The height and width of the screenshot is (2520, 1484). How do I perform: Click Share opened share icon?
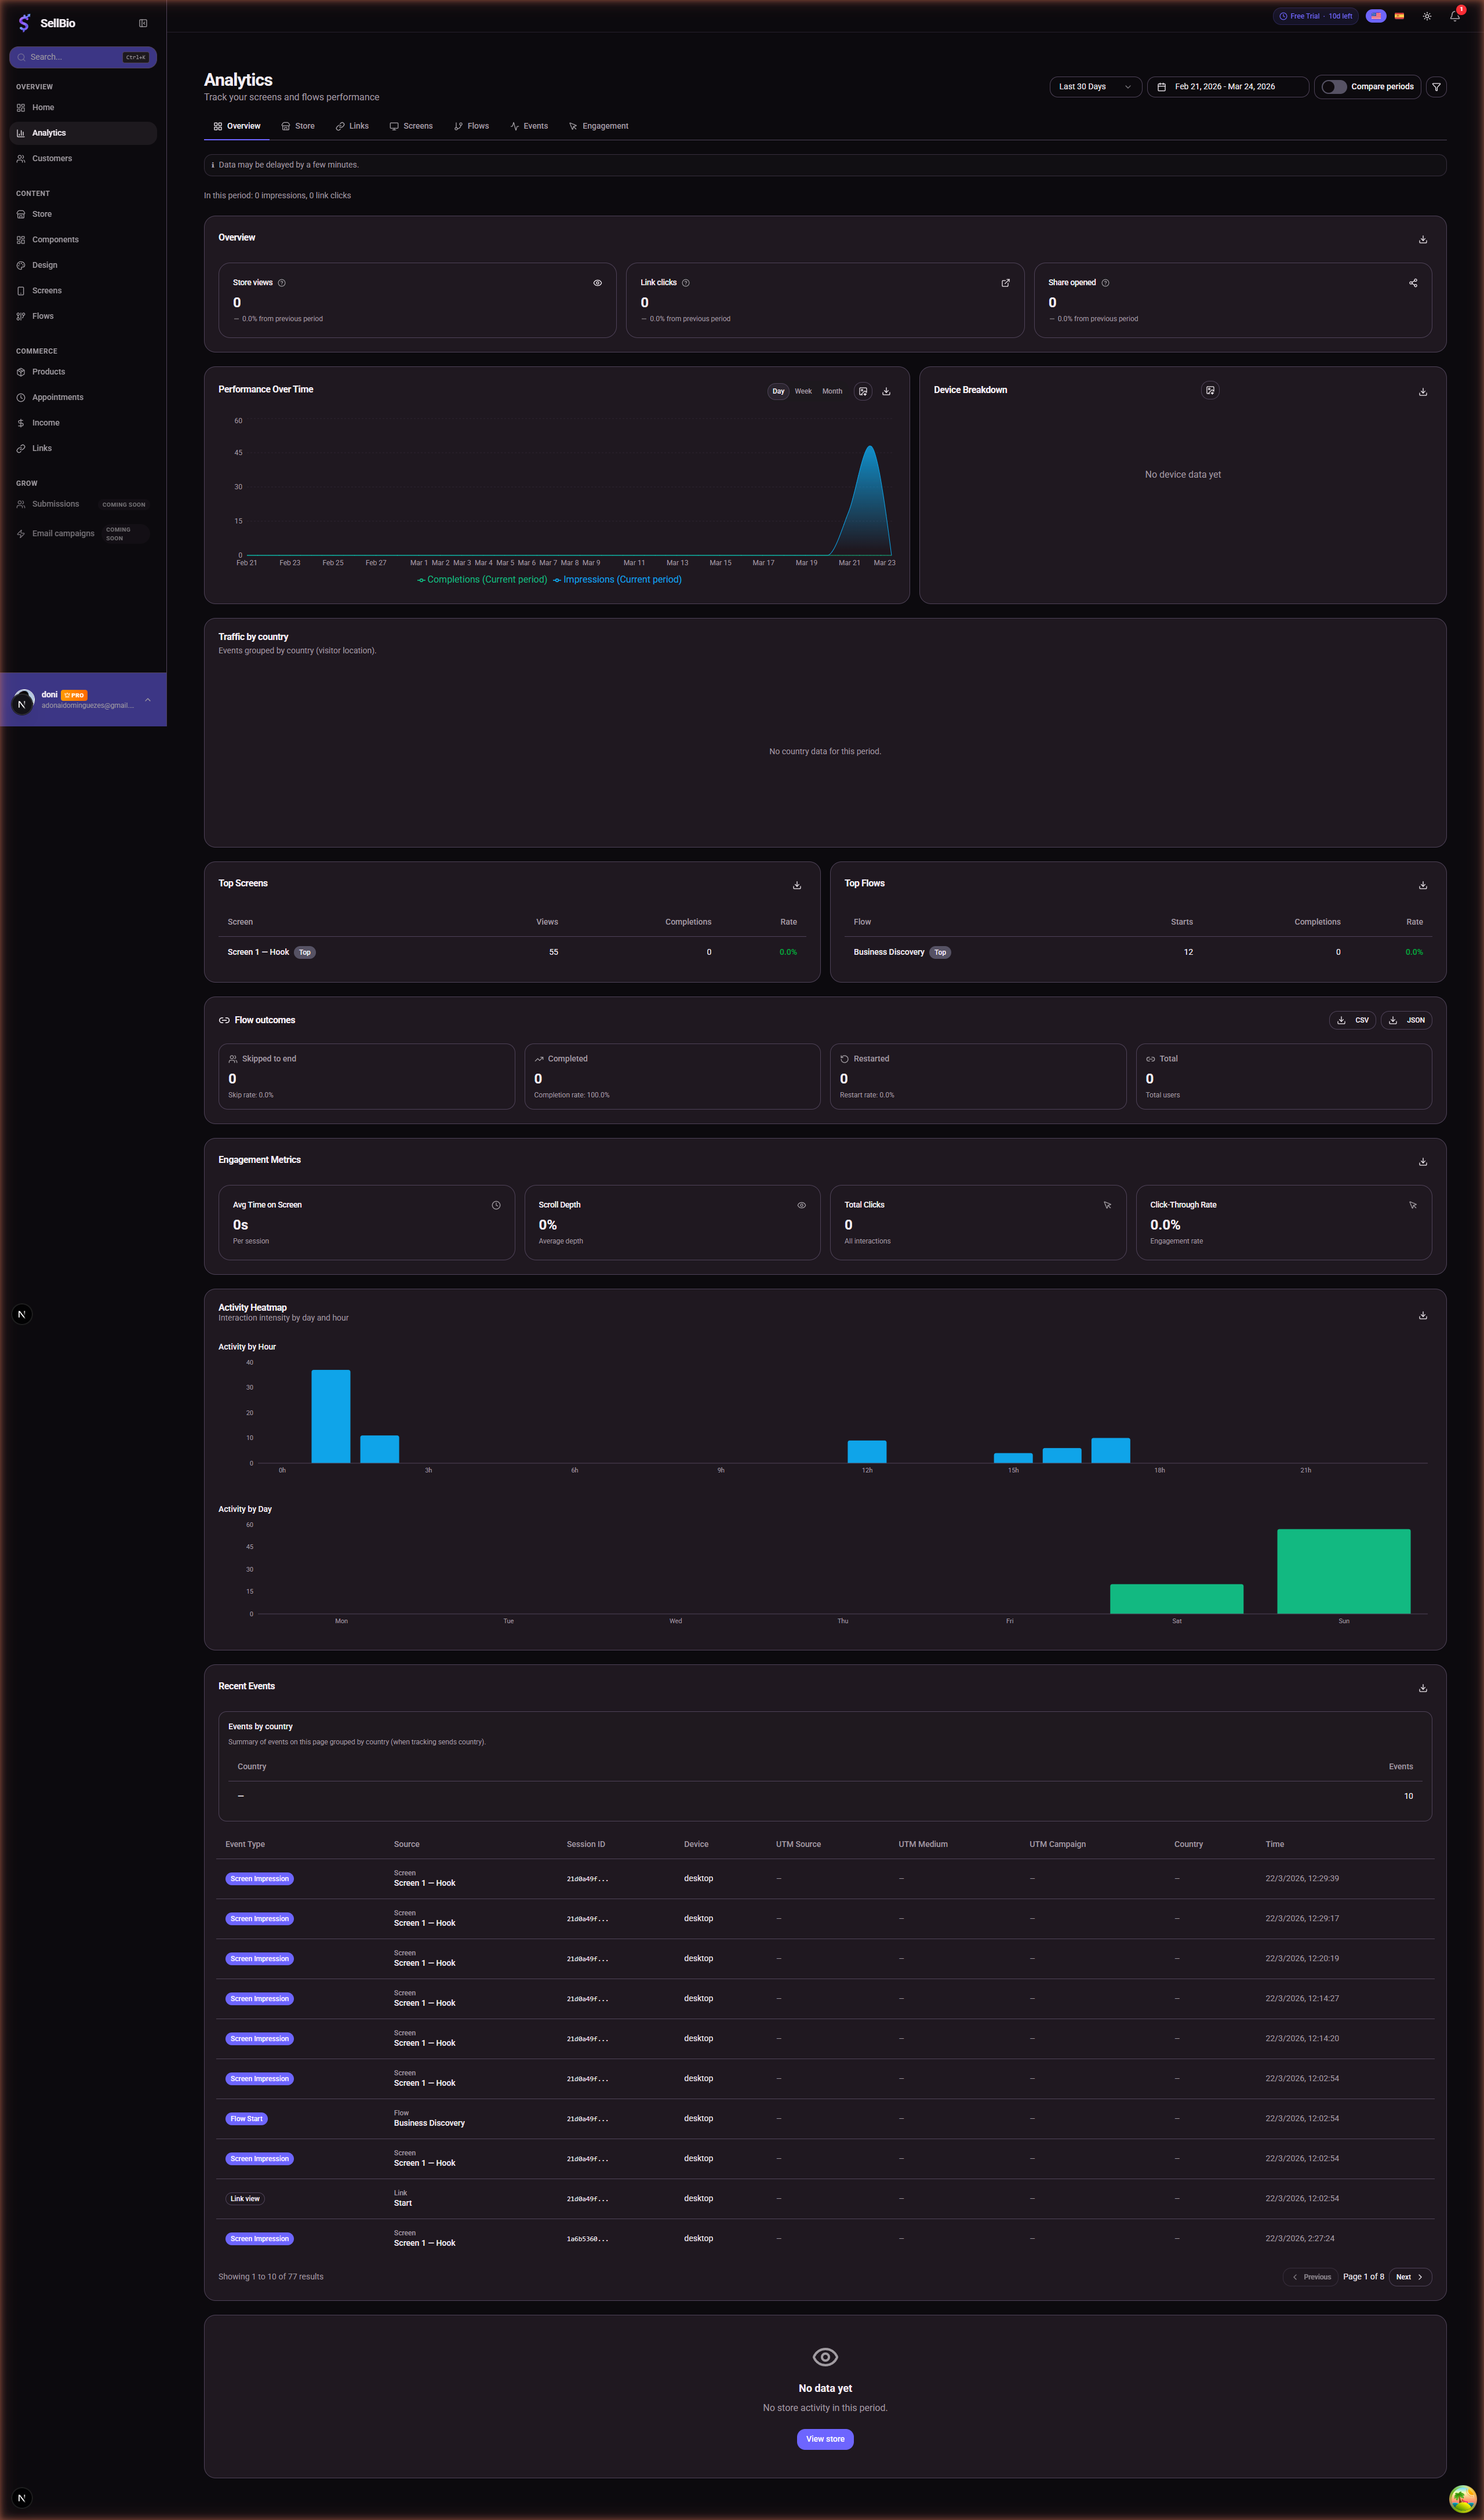[x=1413, y=283]
